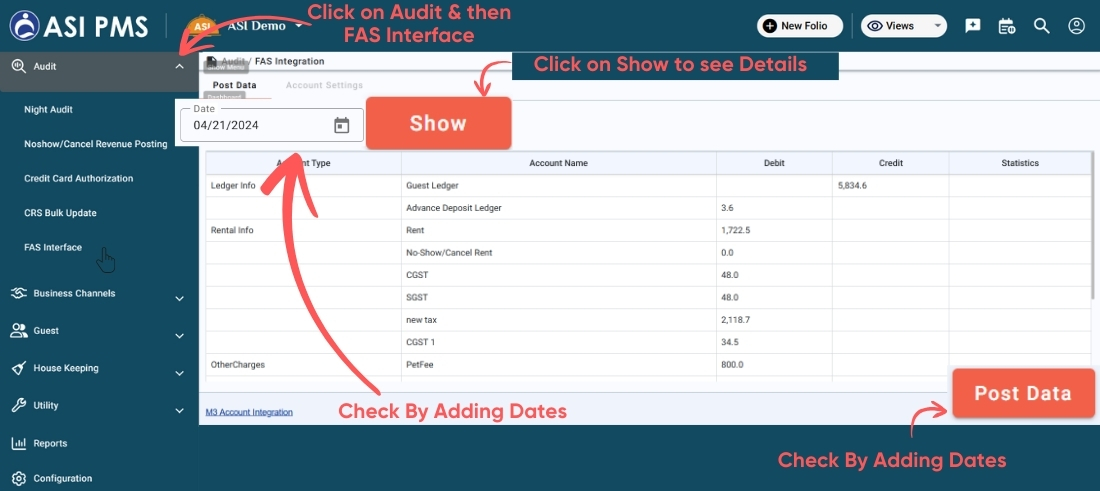Switch to the Account Settings tab

(324, 86)
